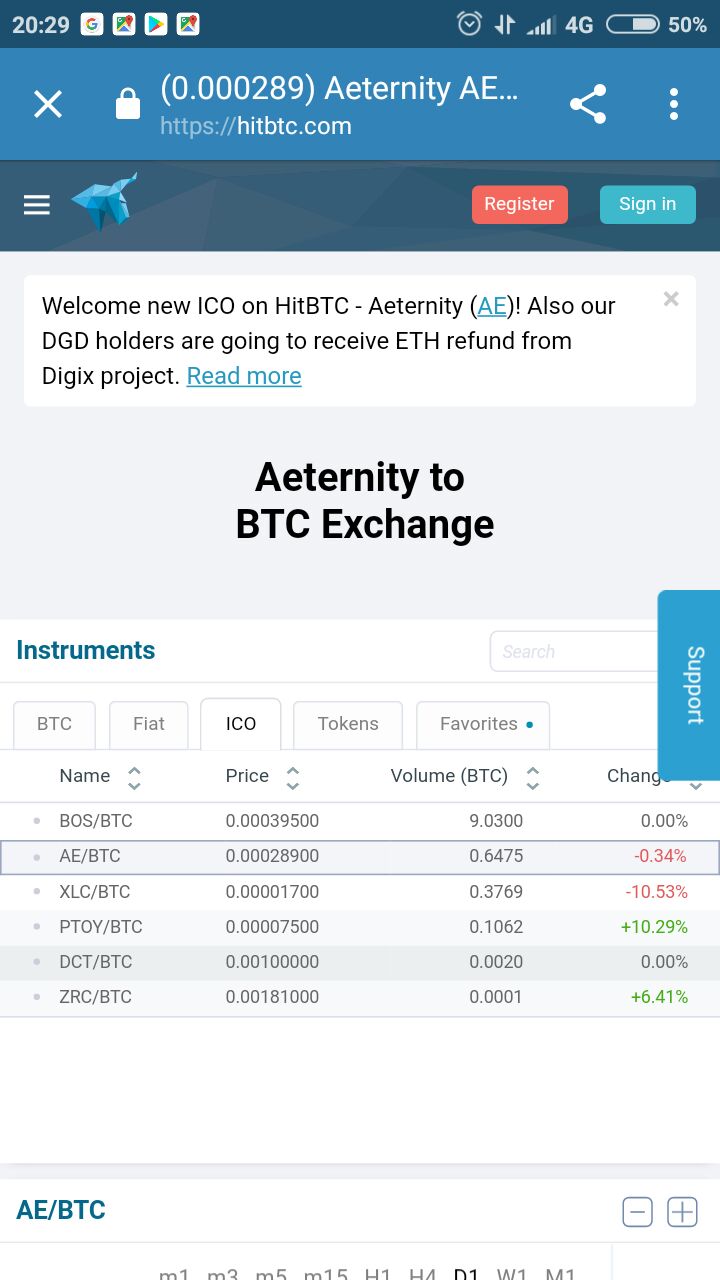Open the browser three-dot overflow menu

click(x=674, y=104)
